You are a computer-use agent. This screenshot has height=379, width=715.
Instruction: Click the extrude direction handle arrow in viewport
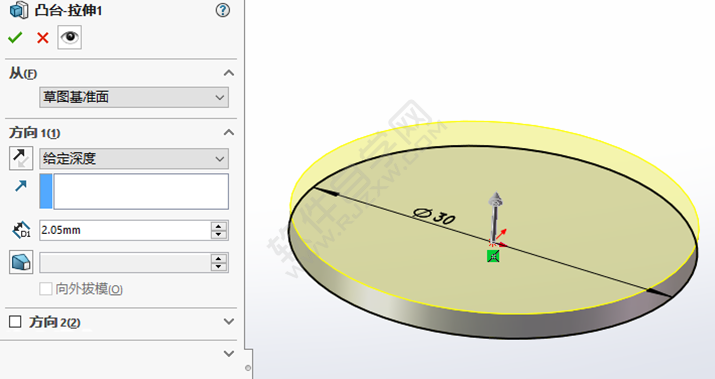coord(495,217)
